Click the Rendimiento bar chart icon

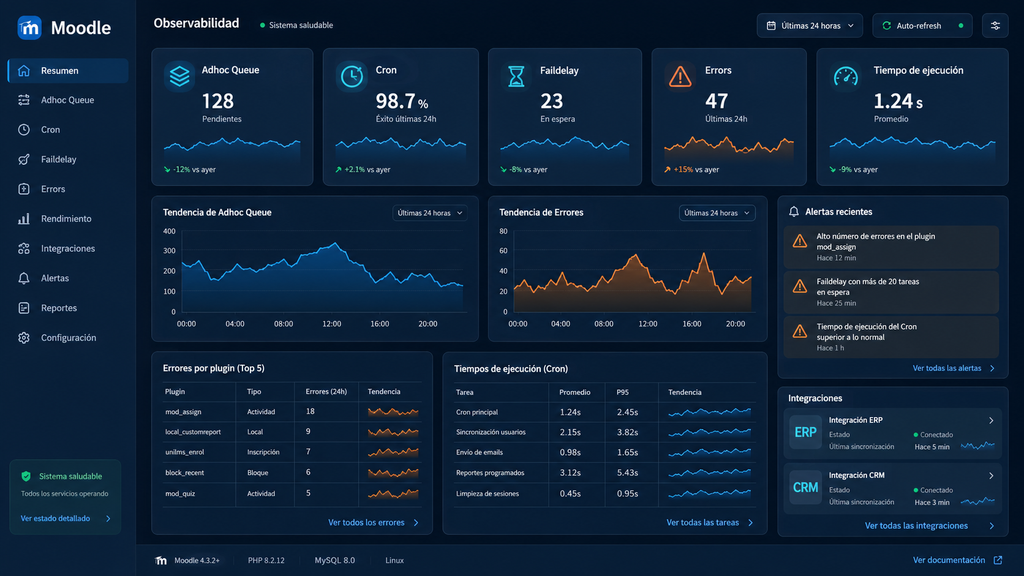pos(24,219)
